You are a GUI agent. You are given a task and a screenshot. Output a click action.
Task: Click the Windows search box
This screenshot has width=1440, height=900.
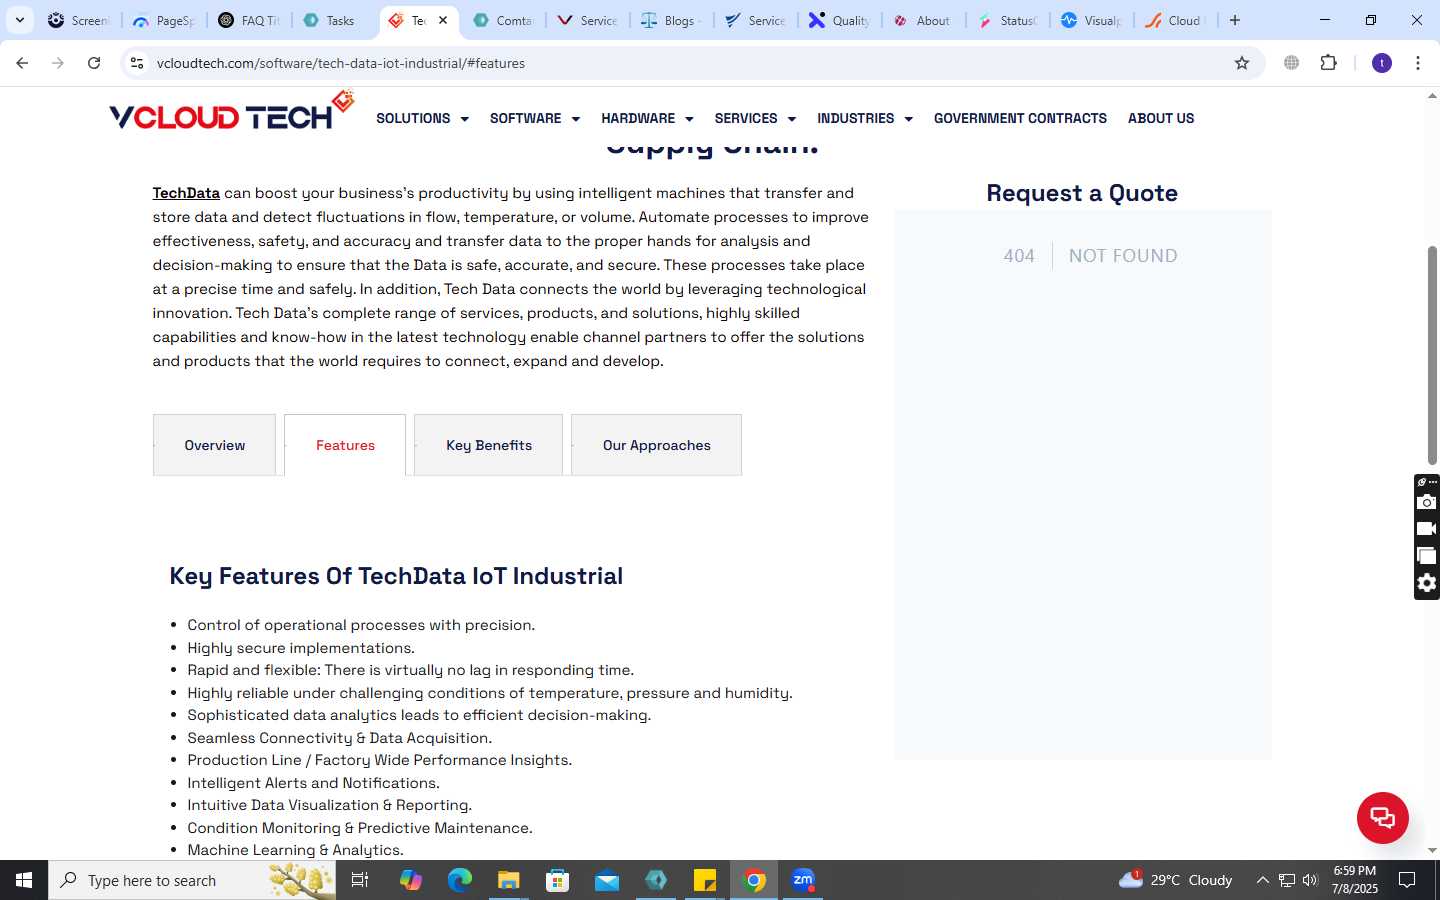[x=192, y=880]
